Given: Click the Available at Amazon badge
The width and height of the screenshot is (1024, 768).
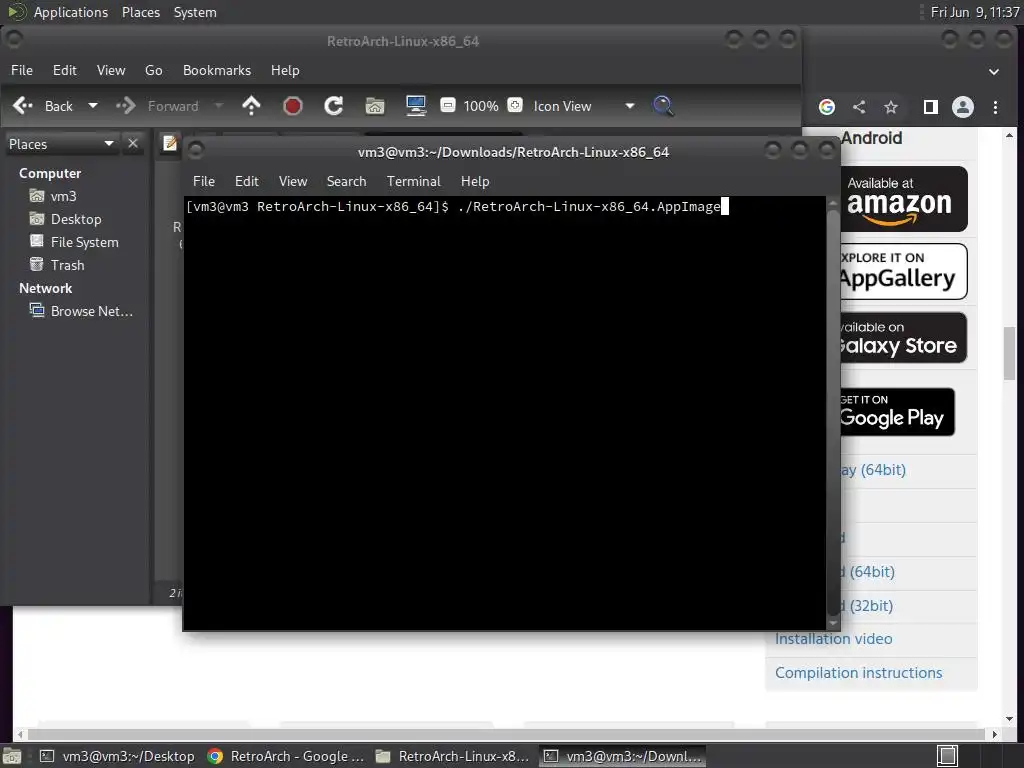Looking at the screenshot, I should pos(904,199).
